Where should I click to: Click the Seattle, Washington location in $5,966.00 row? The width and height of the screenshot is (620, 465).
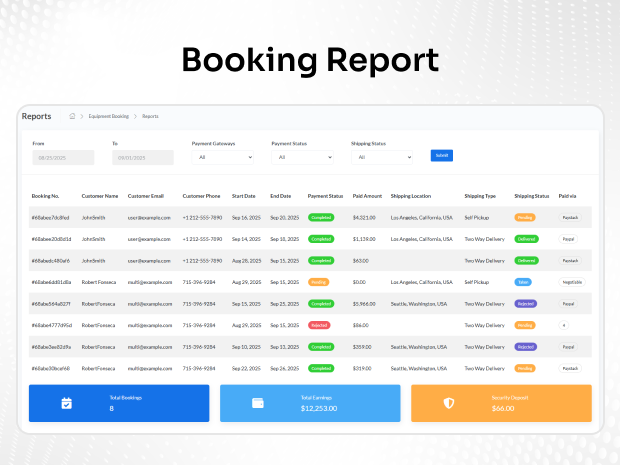pyautogui.click(x=419, y=304)
